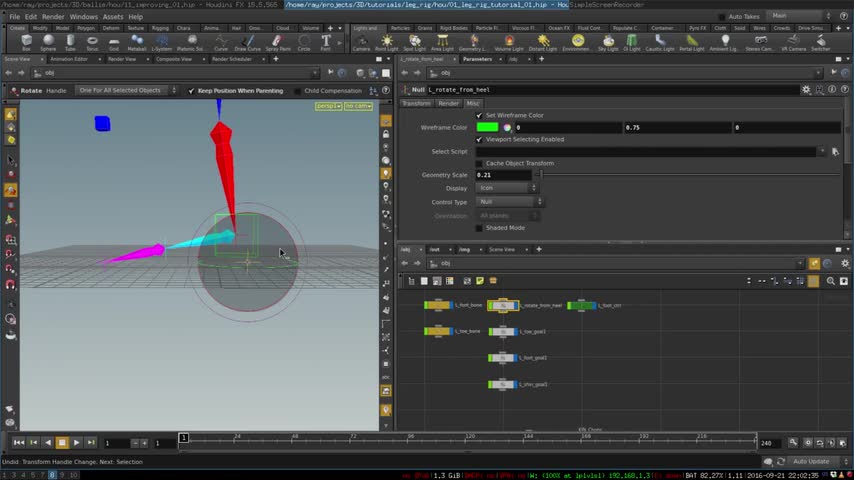Click the Auto Update button

(x=810, y=461)
